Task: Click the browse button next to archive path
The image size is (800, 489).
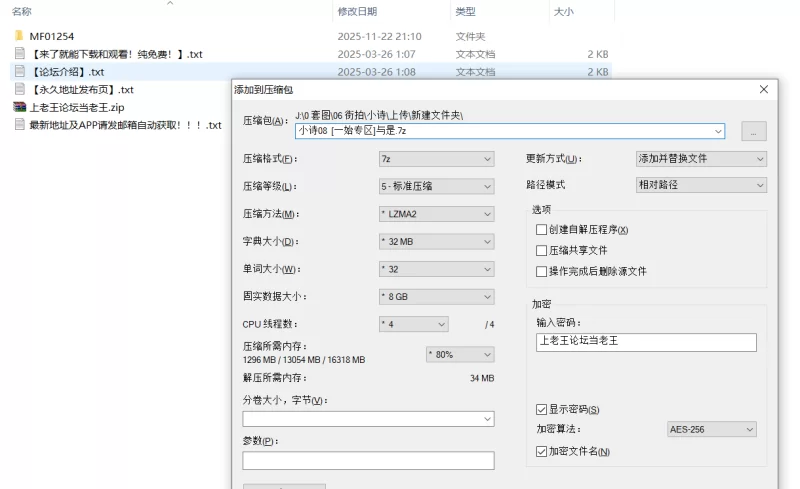Action: click(x=754, y=131)
